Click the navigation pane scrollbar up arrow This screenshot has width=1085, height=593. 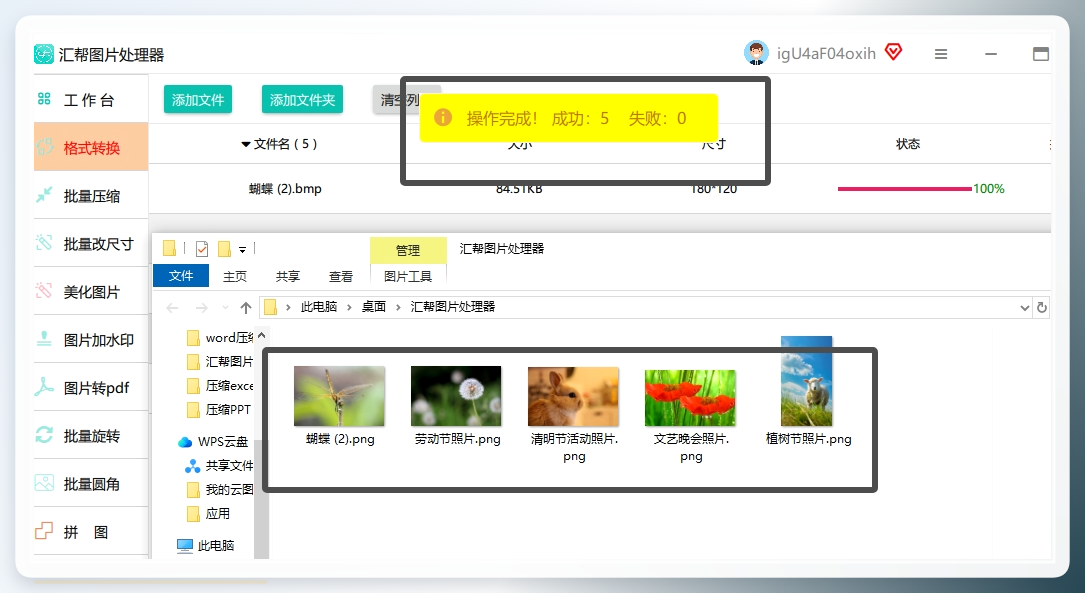[x=261, y=335]
